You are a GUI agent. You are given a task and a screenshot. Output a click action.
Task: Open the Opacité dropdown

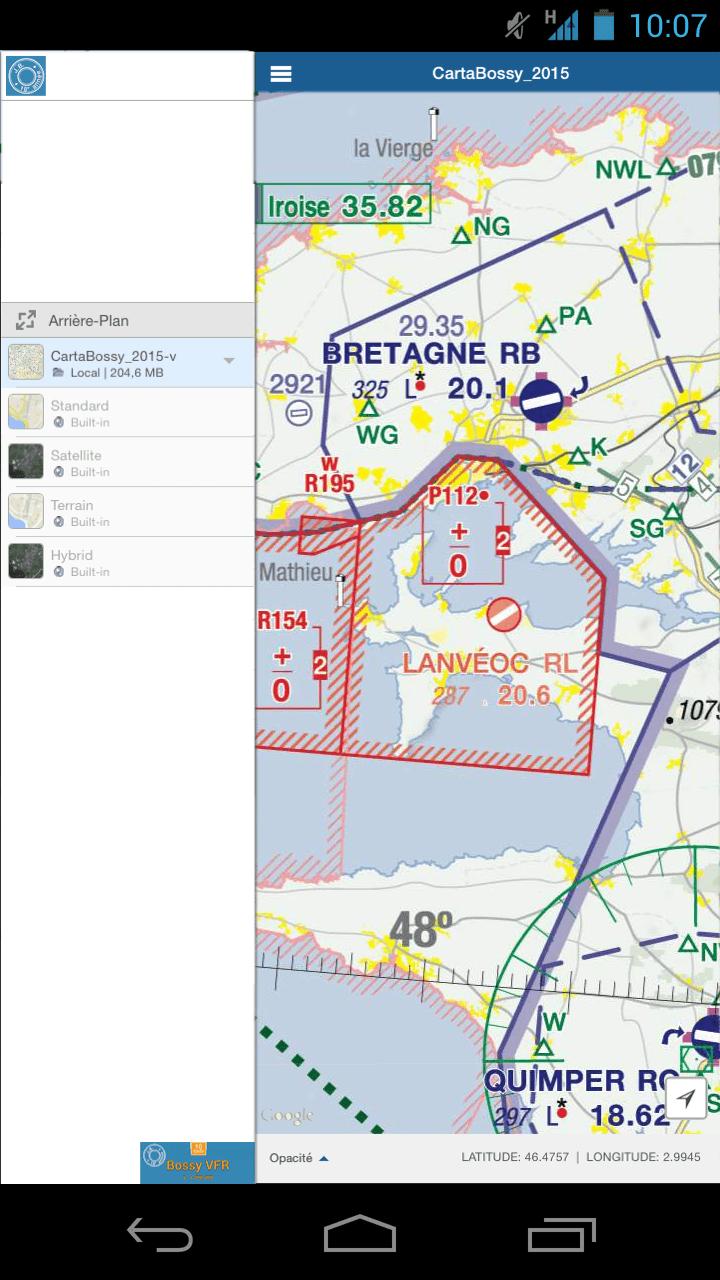(x=298, y=1158)
